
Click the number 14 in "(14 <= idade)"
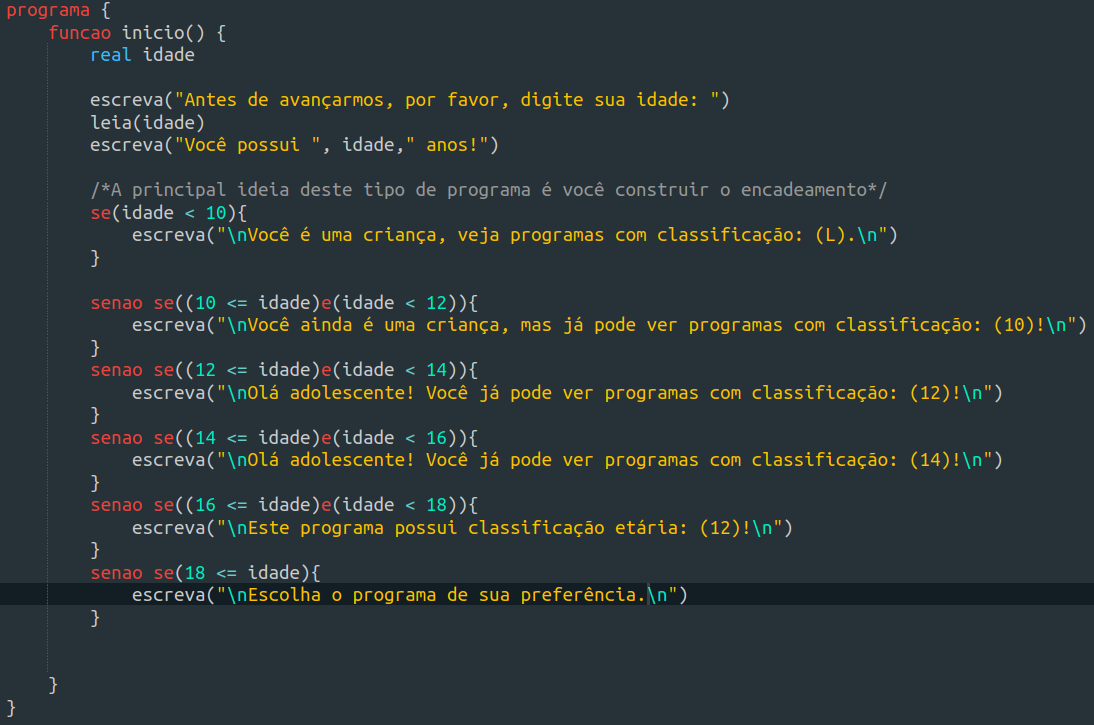pos(205,437)
